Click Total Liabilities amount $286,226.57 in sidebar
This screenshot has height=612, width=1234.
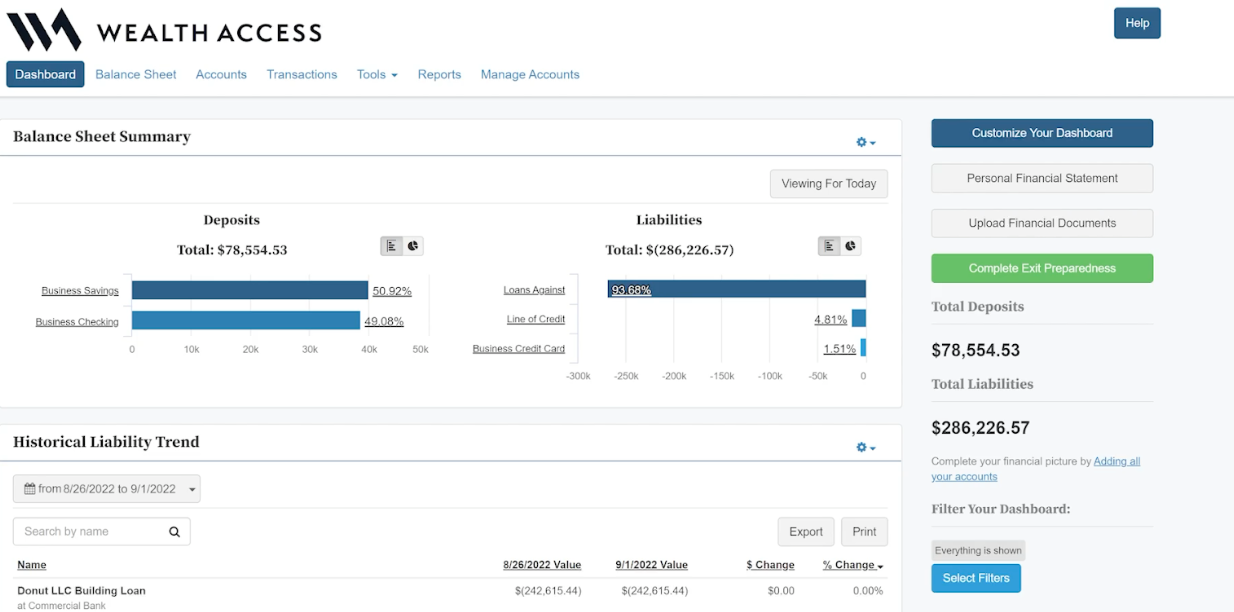coord(980,428)
